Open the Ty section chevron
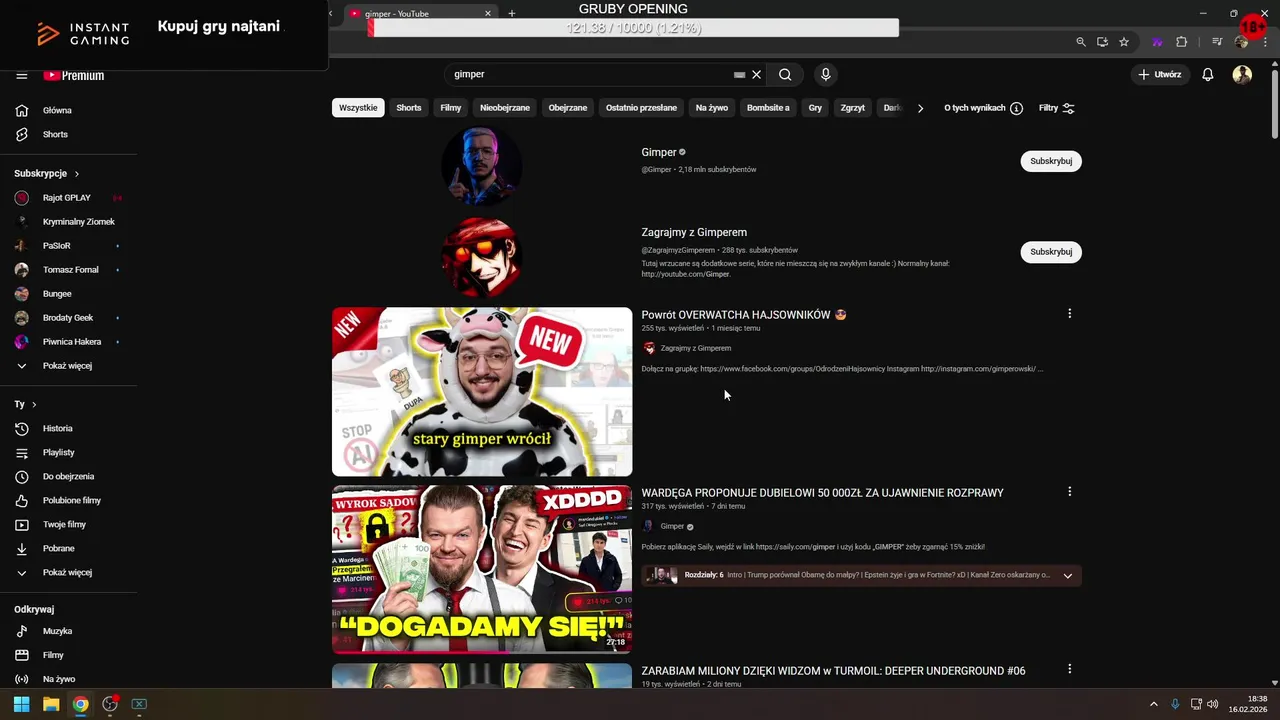The height and width of the screenshot is (720, 1280). click(x=34, y=404)
